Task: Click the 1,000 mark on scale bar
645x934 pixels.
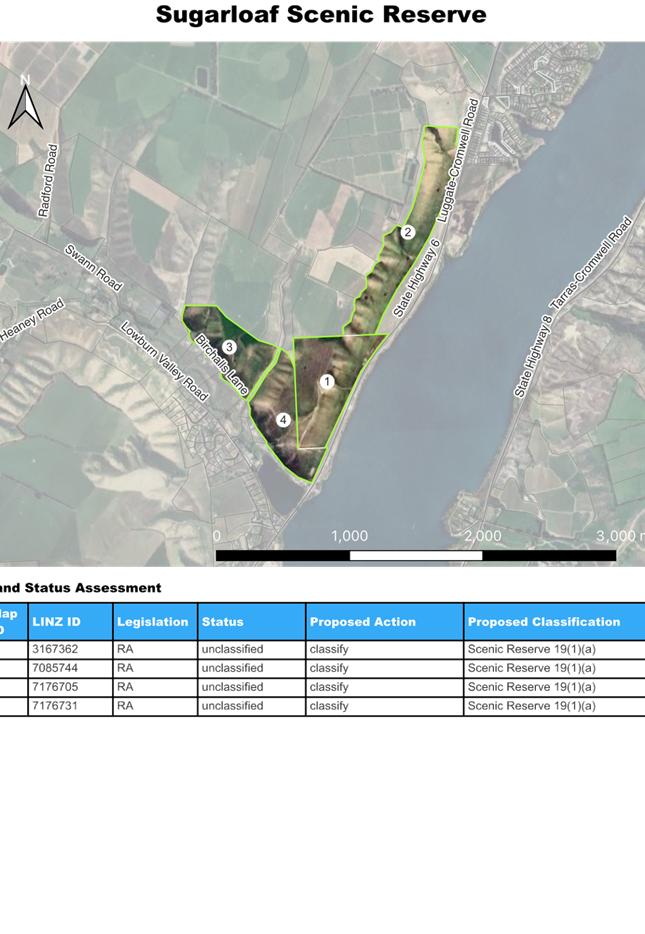Action: (x=349, y=536)
